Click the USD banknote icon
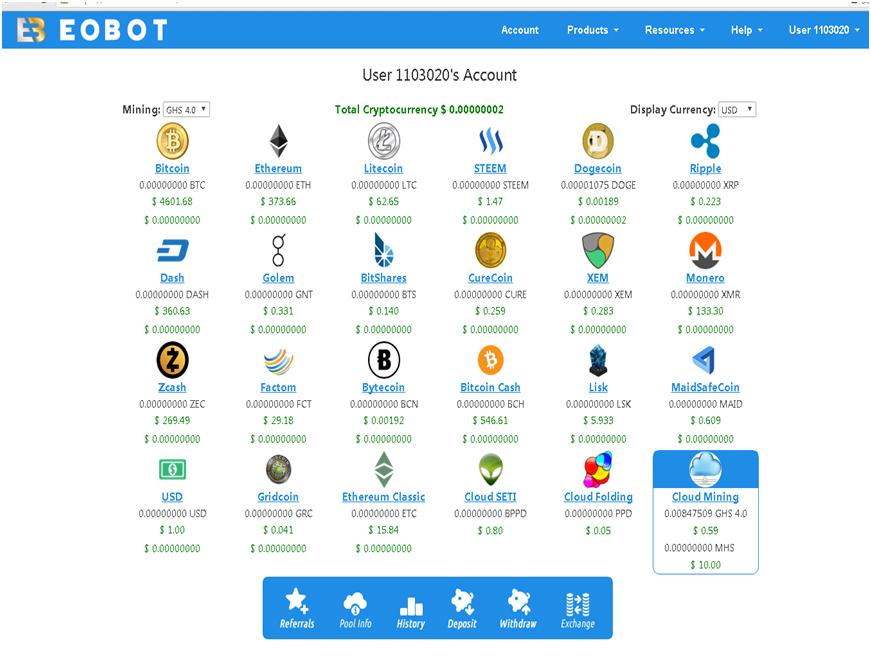The width and height of the screenshot is (871, 658). coord(172,469)
